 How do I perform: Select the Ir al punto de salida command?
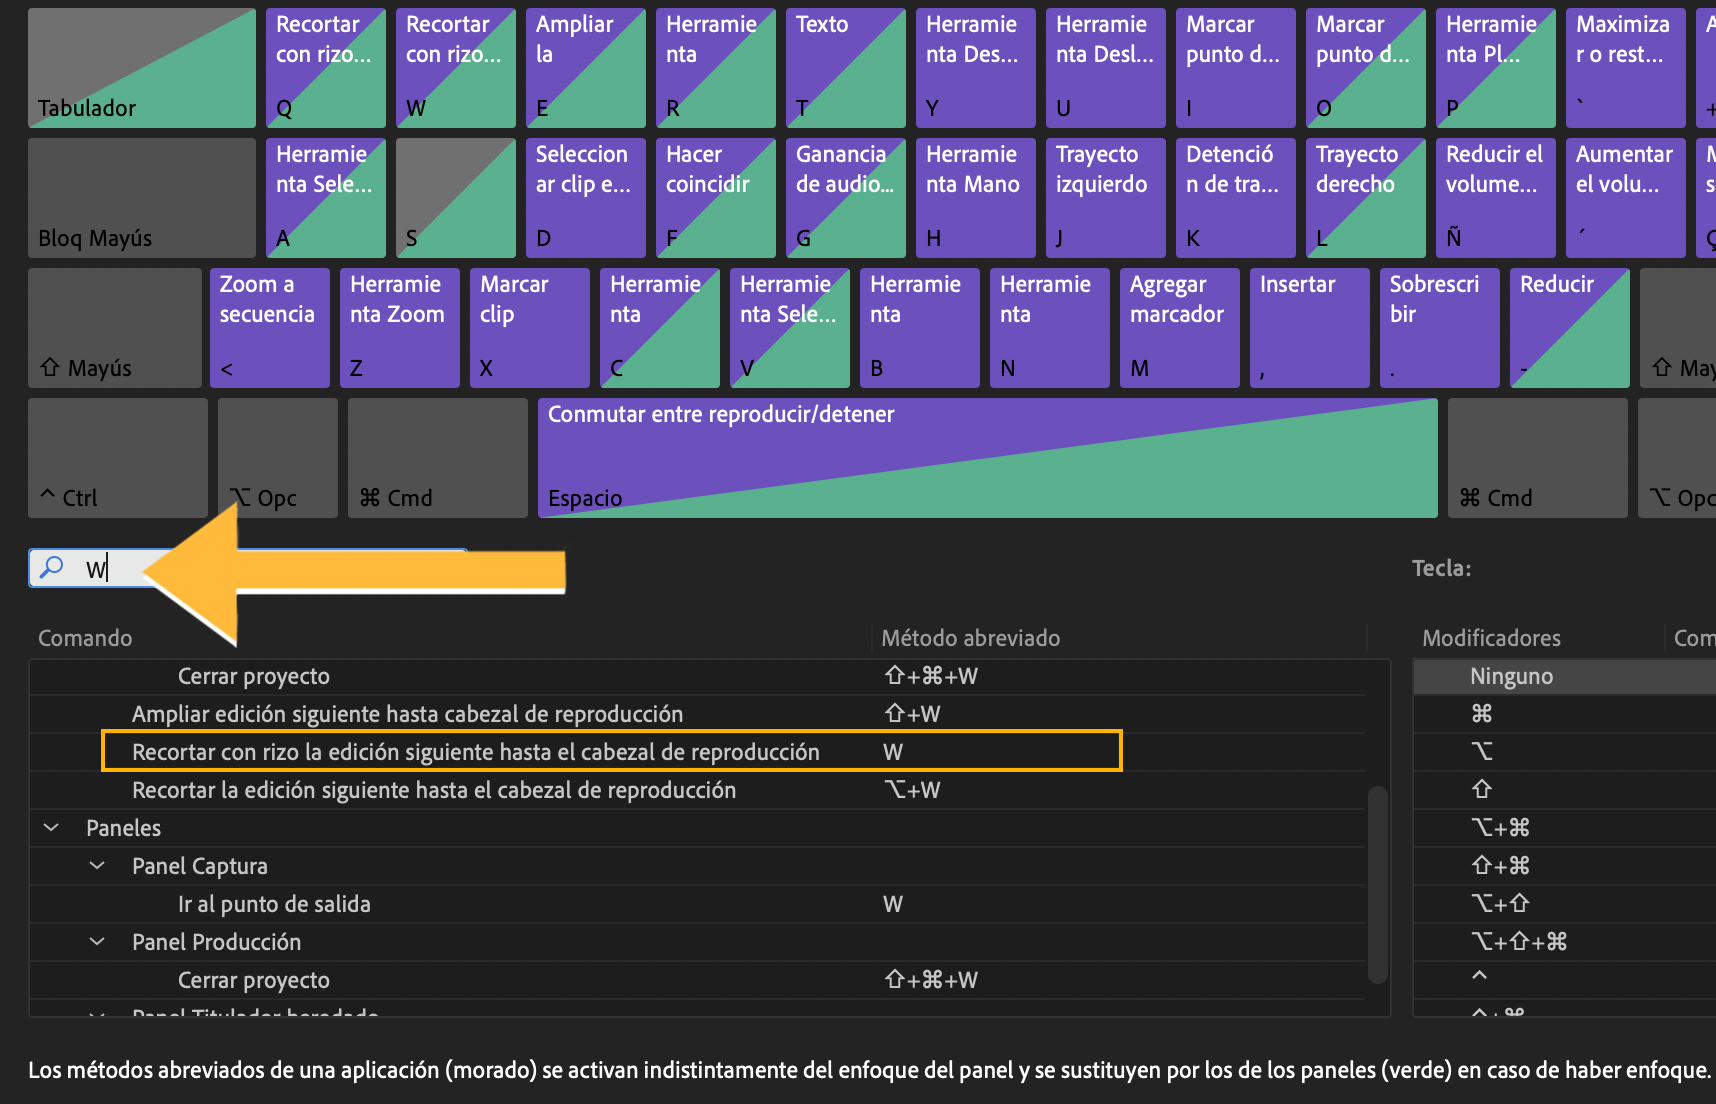pos(275,903)
